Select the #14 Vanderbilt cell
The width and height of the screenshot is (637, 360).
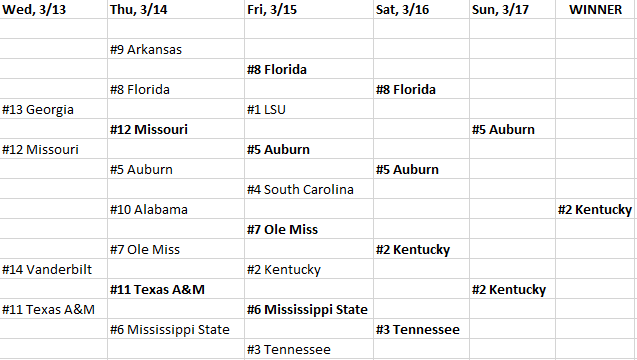pos(54,269)
